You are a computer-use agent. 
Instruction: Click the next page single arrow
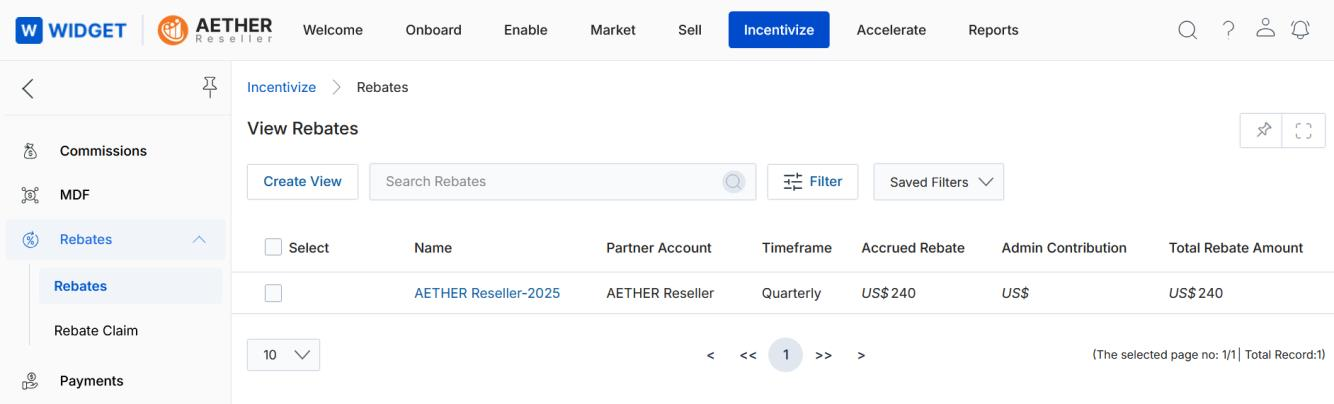pyautogui.click(x=861, y=355)
